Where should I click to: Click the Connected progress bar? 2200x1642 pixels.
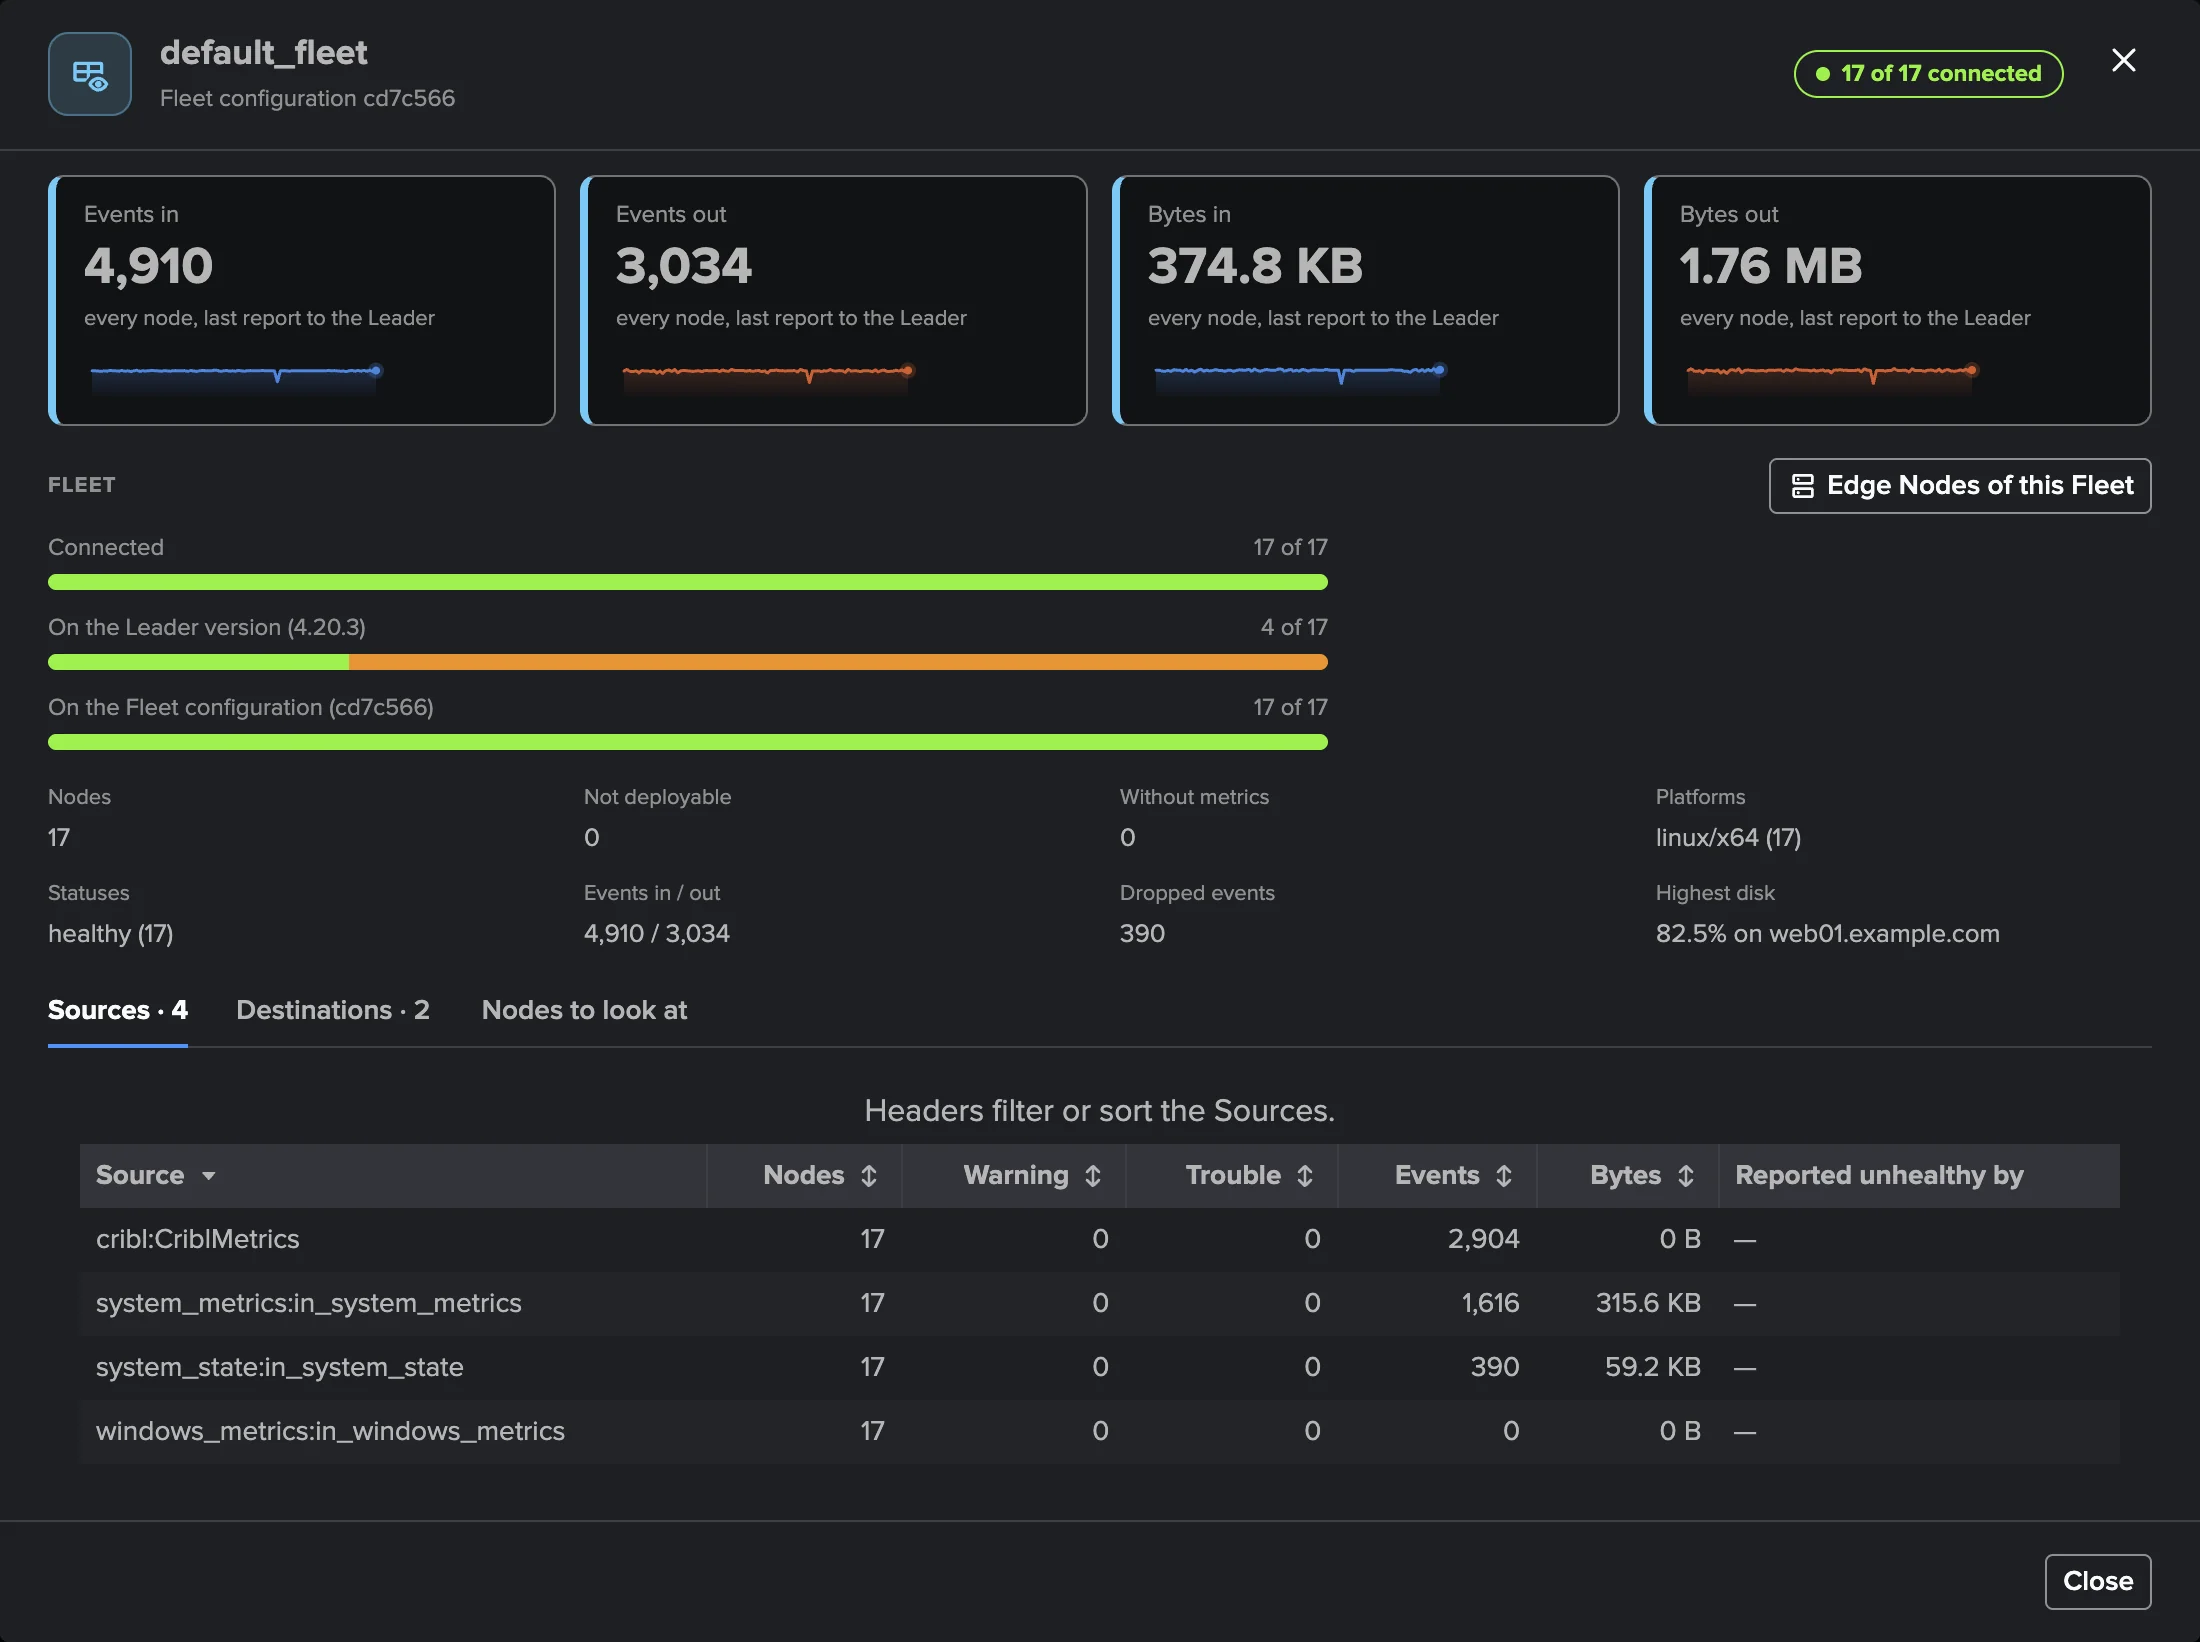click(x=688, y=582)
